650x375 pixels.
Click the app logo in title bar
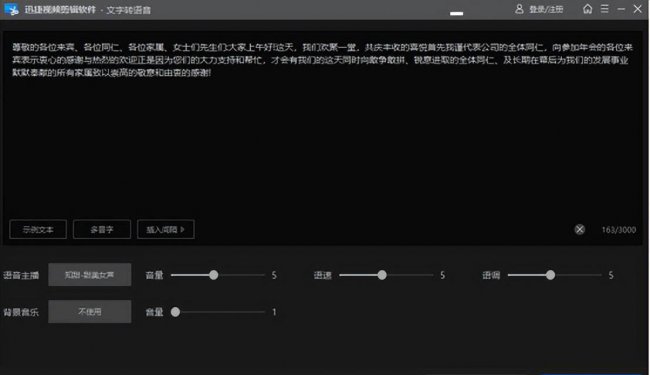[x=12, y=9]
